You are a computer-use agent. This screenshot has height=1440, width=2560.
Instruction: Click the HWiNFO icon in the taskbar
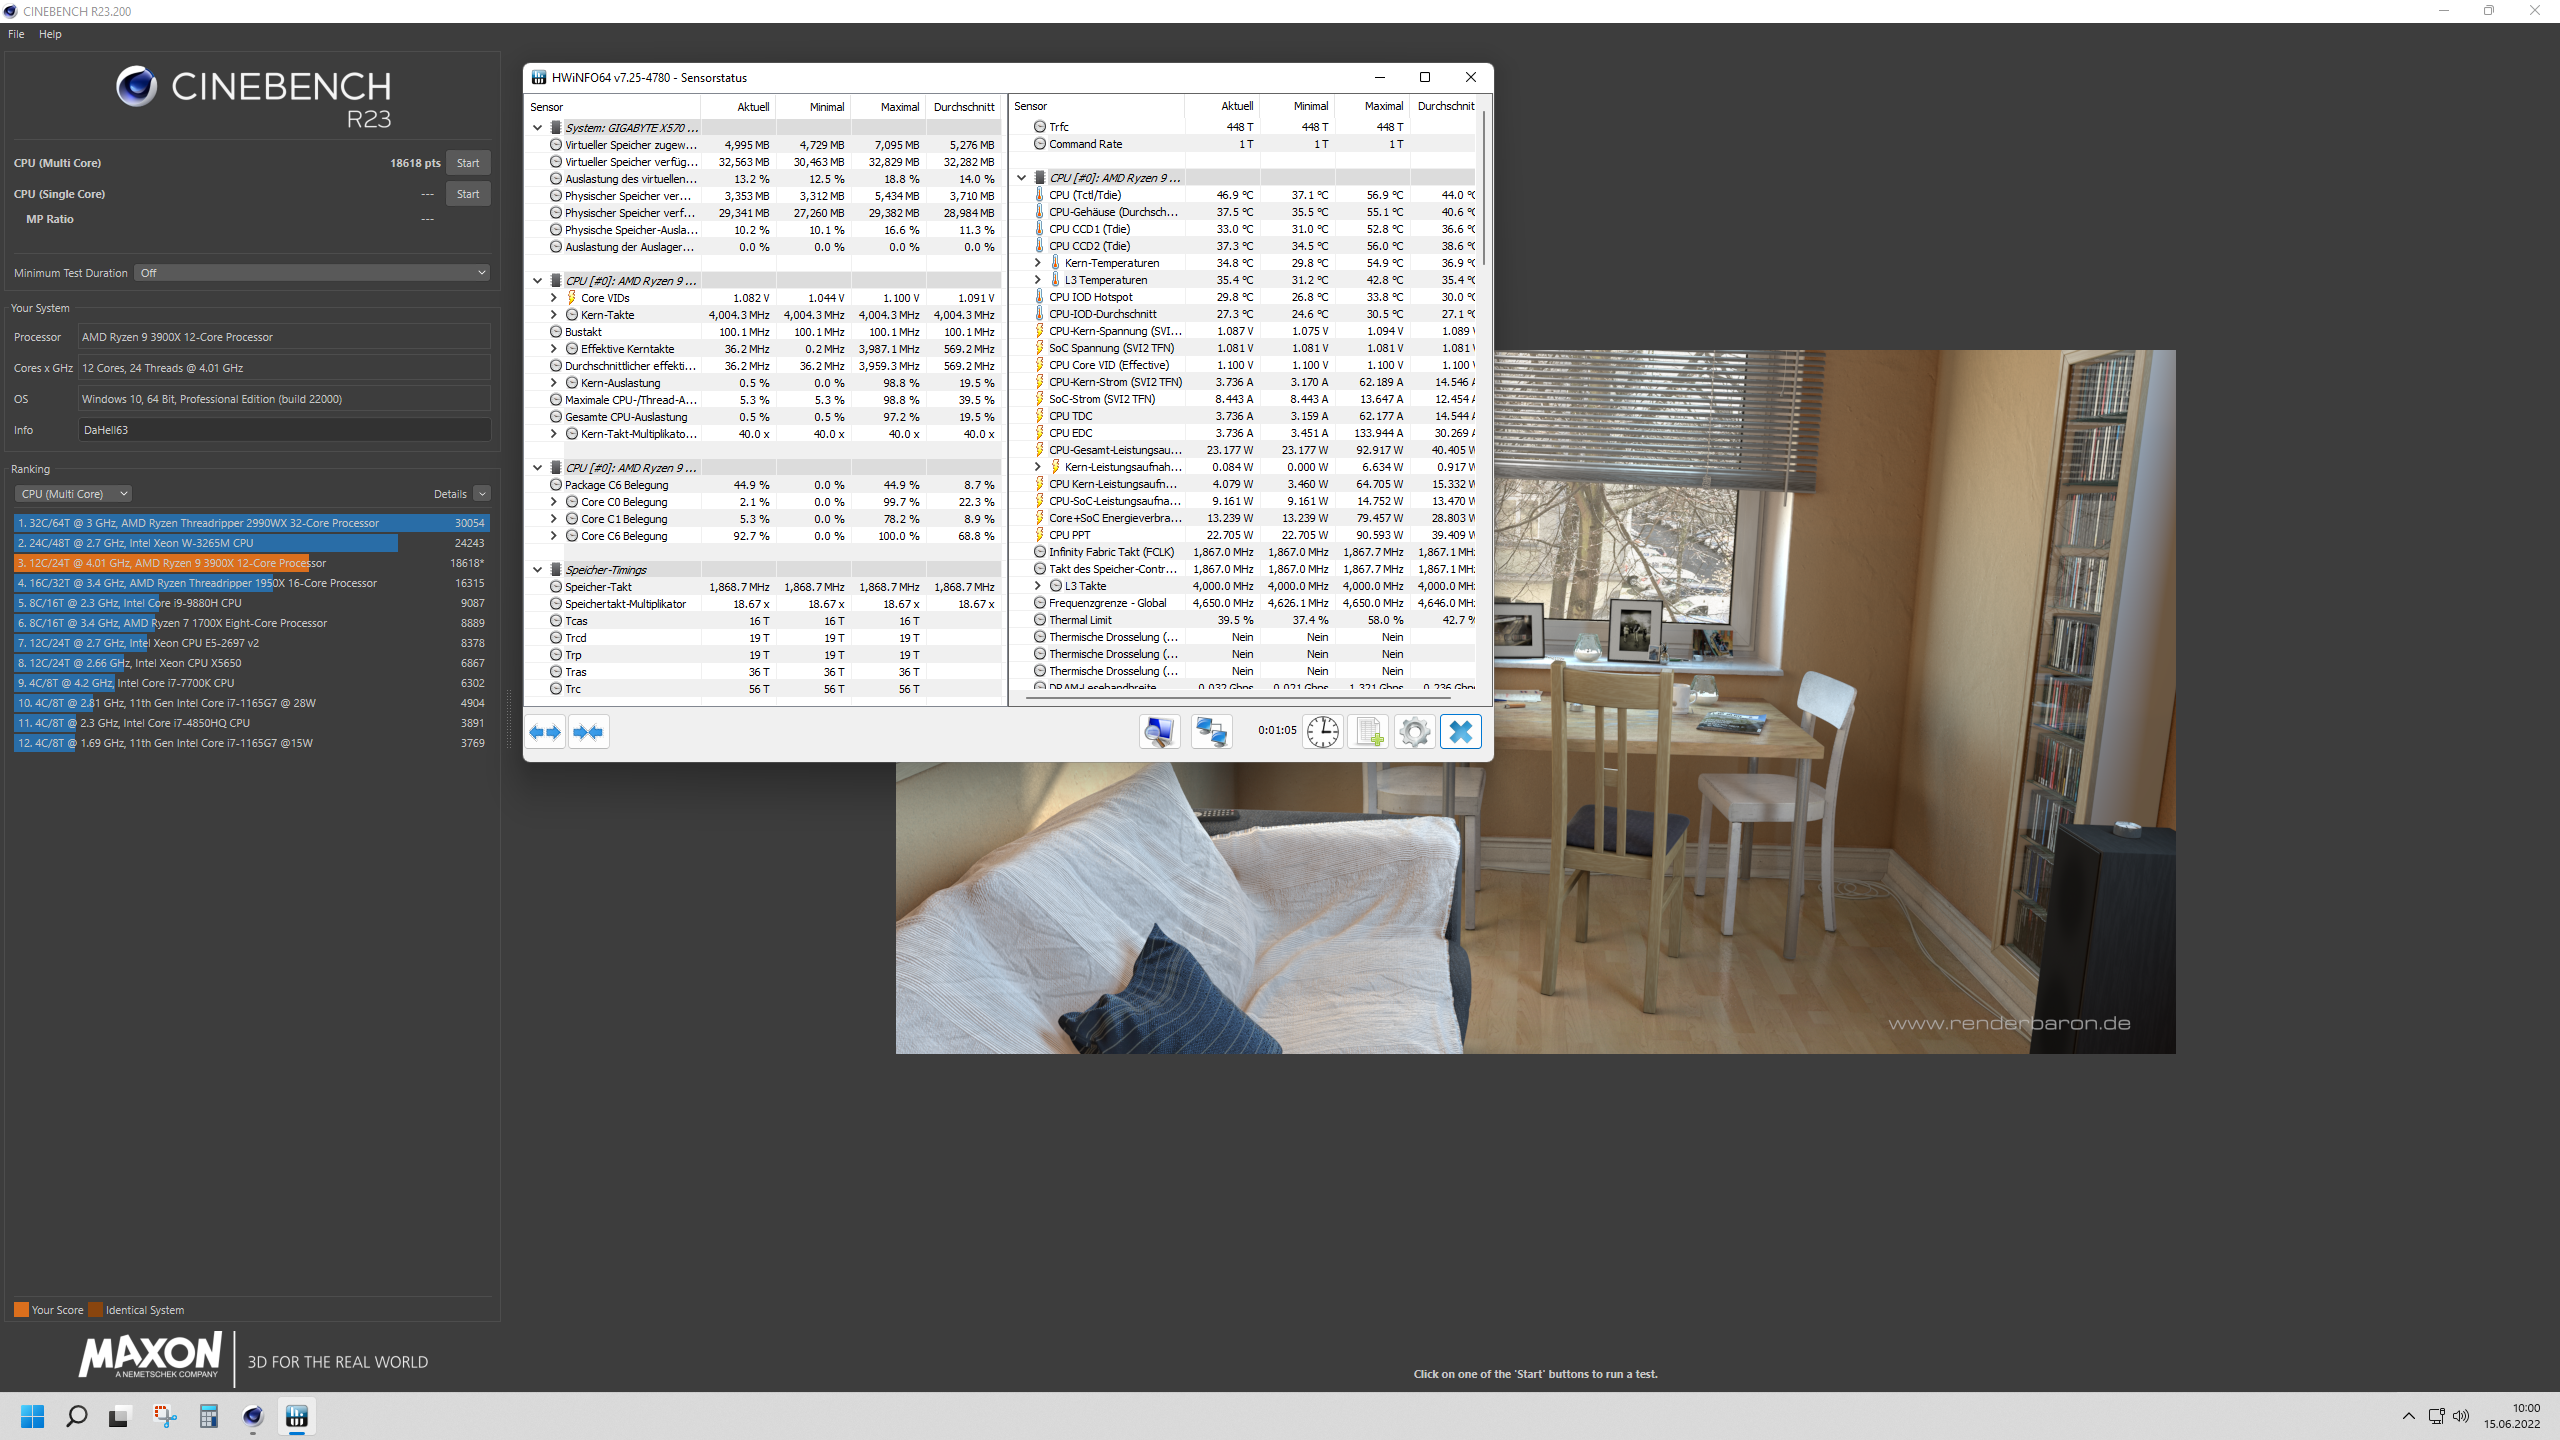[297, 1416]
